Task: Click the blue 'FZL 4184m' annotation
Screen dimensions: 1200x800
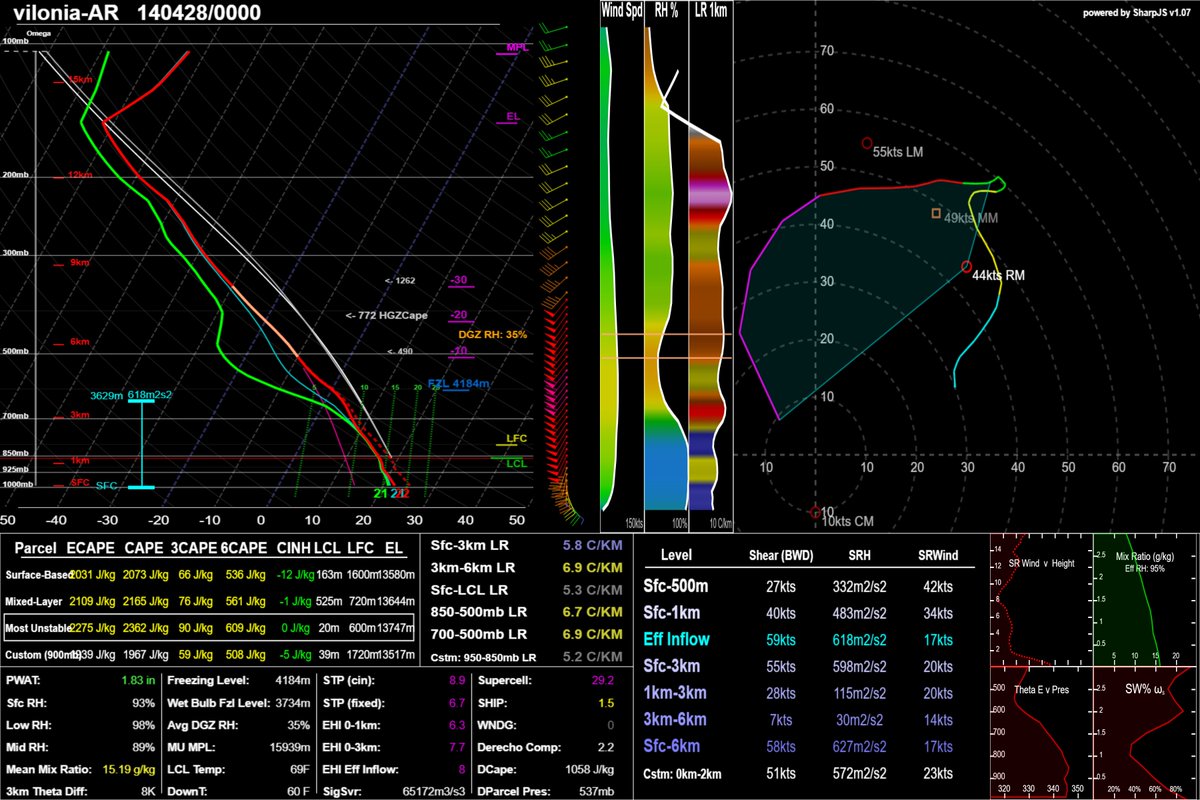Action: (x=457, y=383)
